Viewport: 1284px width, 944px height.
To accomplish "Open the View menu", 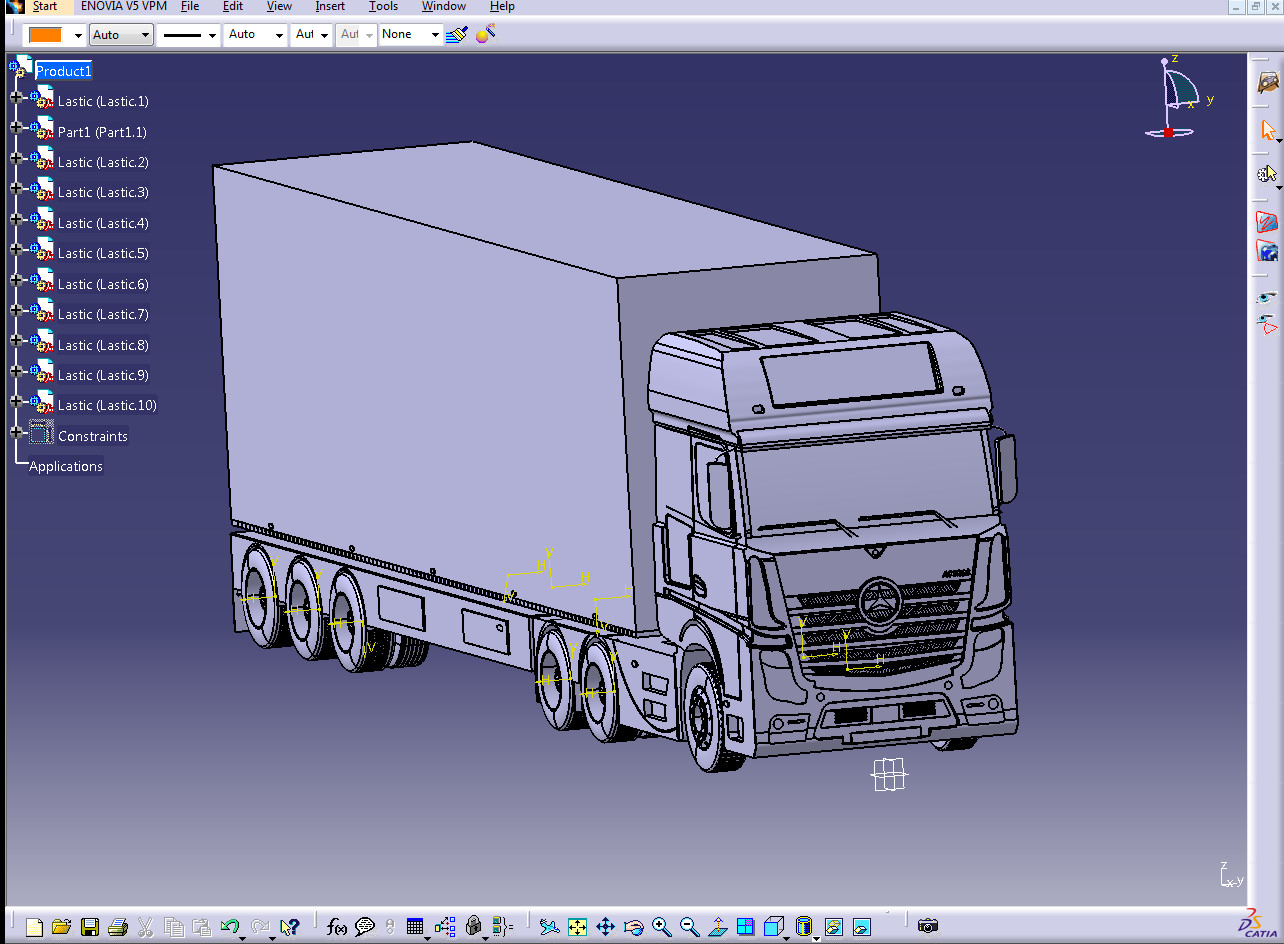I will [279, 6].
